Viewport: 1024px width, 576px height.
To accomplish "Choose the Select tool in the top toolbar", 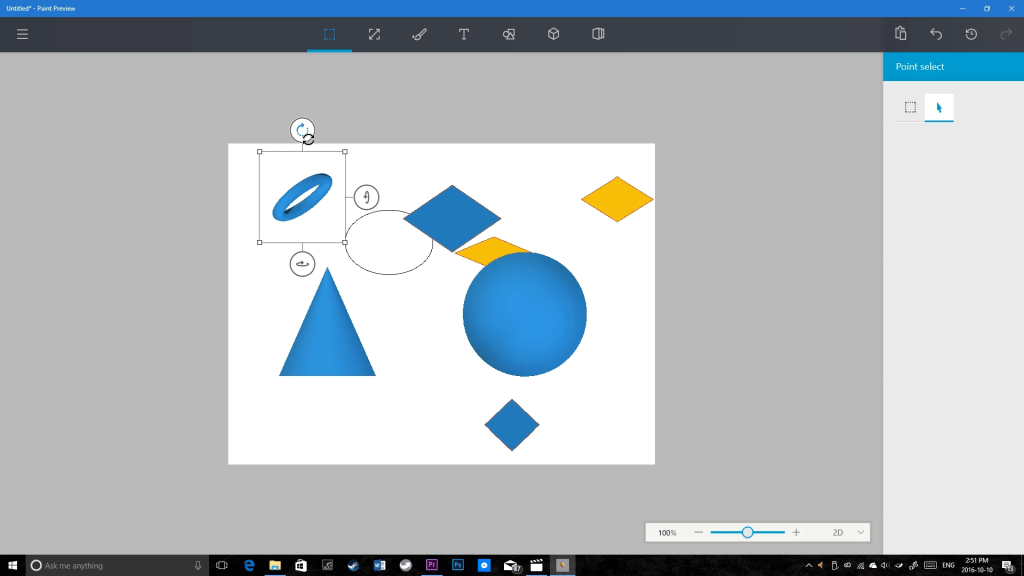I will 329,34.
